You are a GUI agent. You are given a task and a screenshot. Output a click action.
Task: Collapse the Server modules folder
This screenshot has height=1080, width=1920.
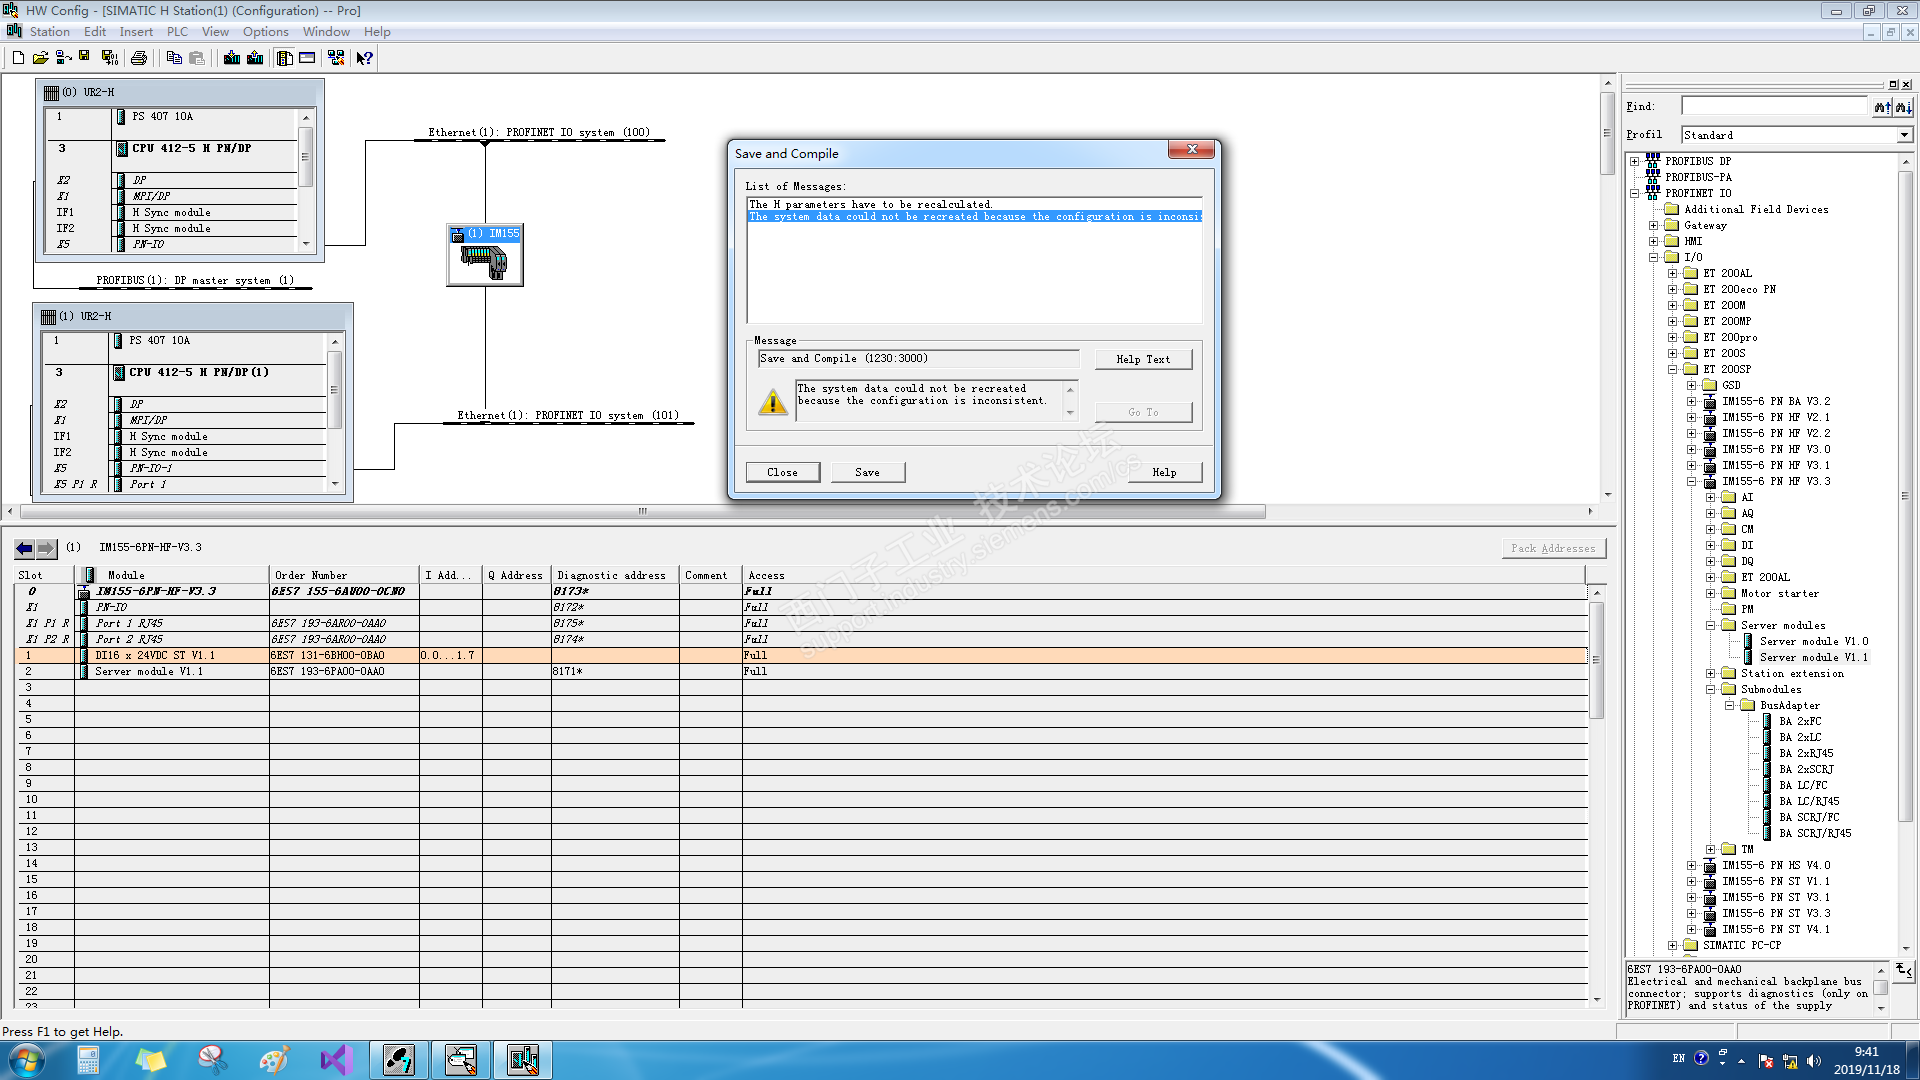(1710, 625)
